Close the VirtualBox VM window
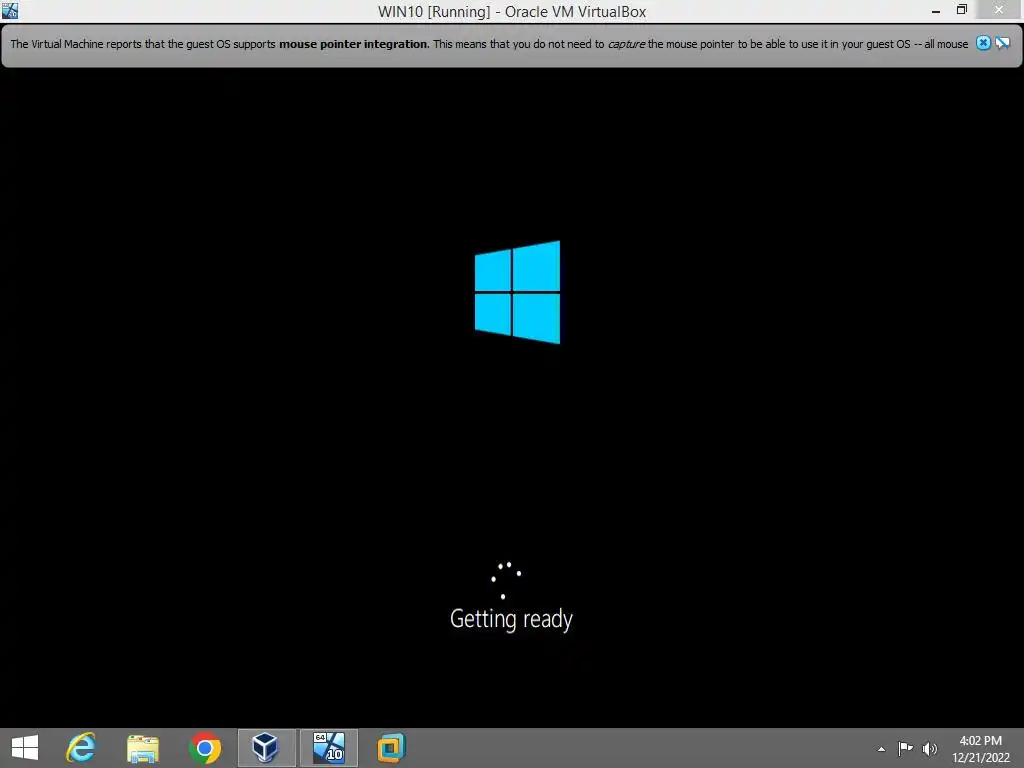The height and width of the screenshot is (768, 1024). (x=999, y=10)
